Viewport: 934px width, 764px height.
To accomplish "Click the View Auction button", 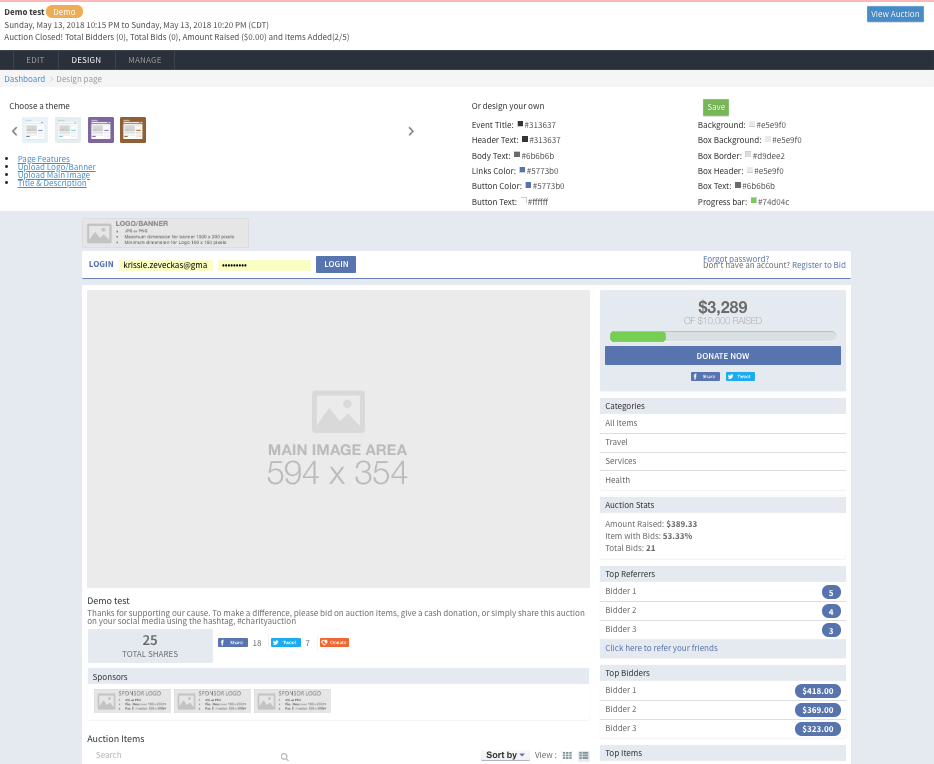I will pyautogui.click(x=895, y=14).
